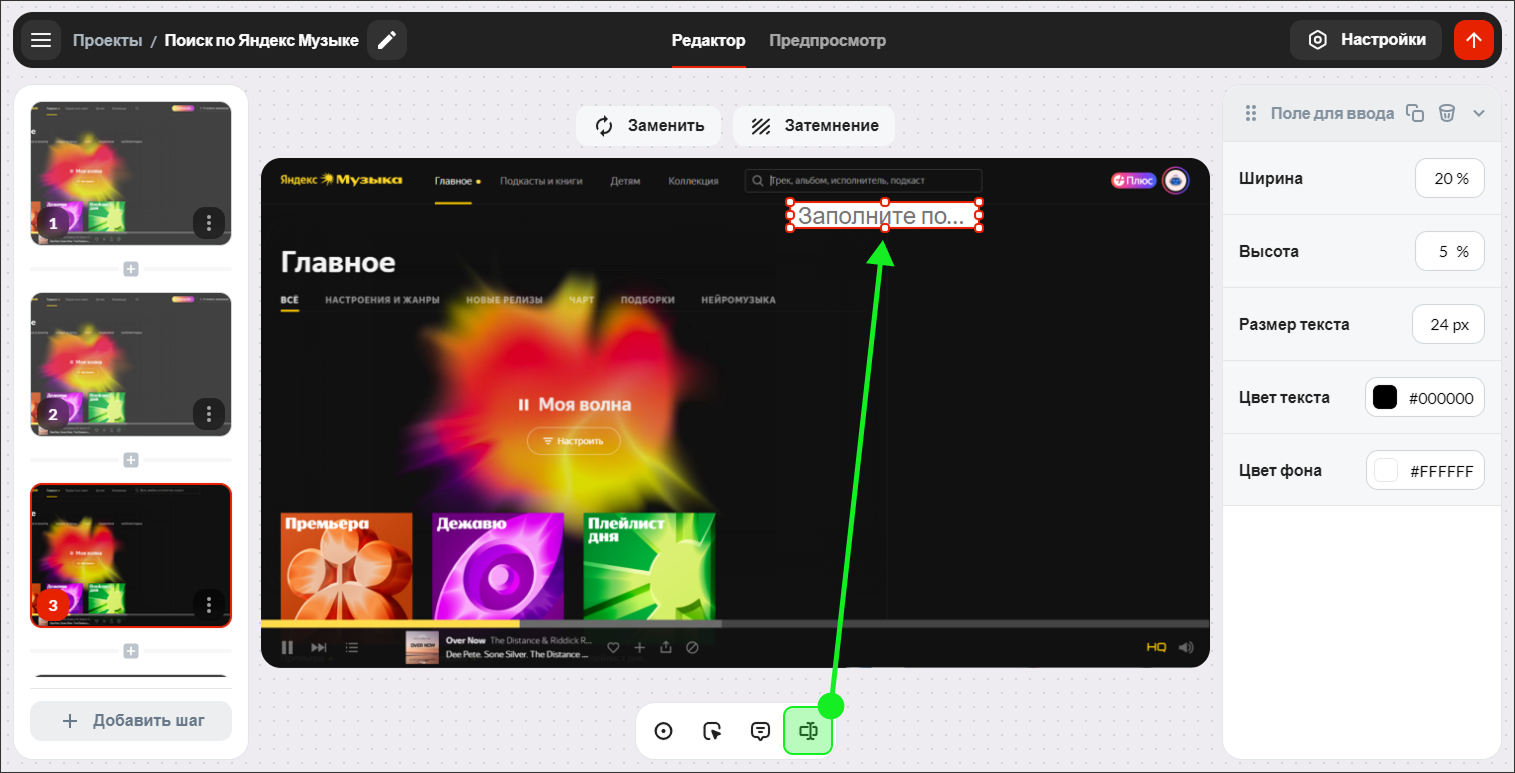Click the Добавить шаг button
This screenshot has height=773, width=1515.
[131, 721]
